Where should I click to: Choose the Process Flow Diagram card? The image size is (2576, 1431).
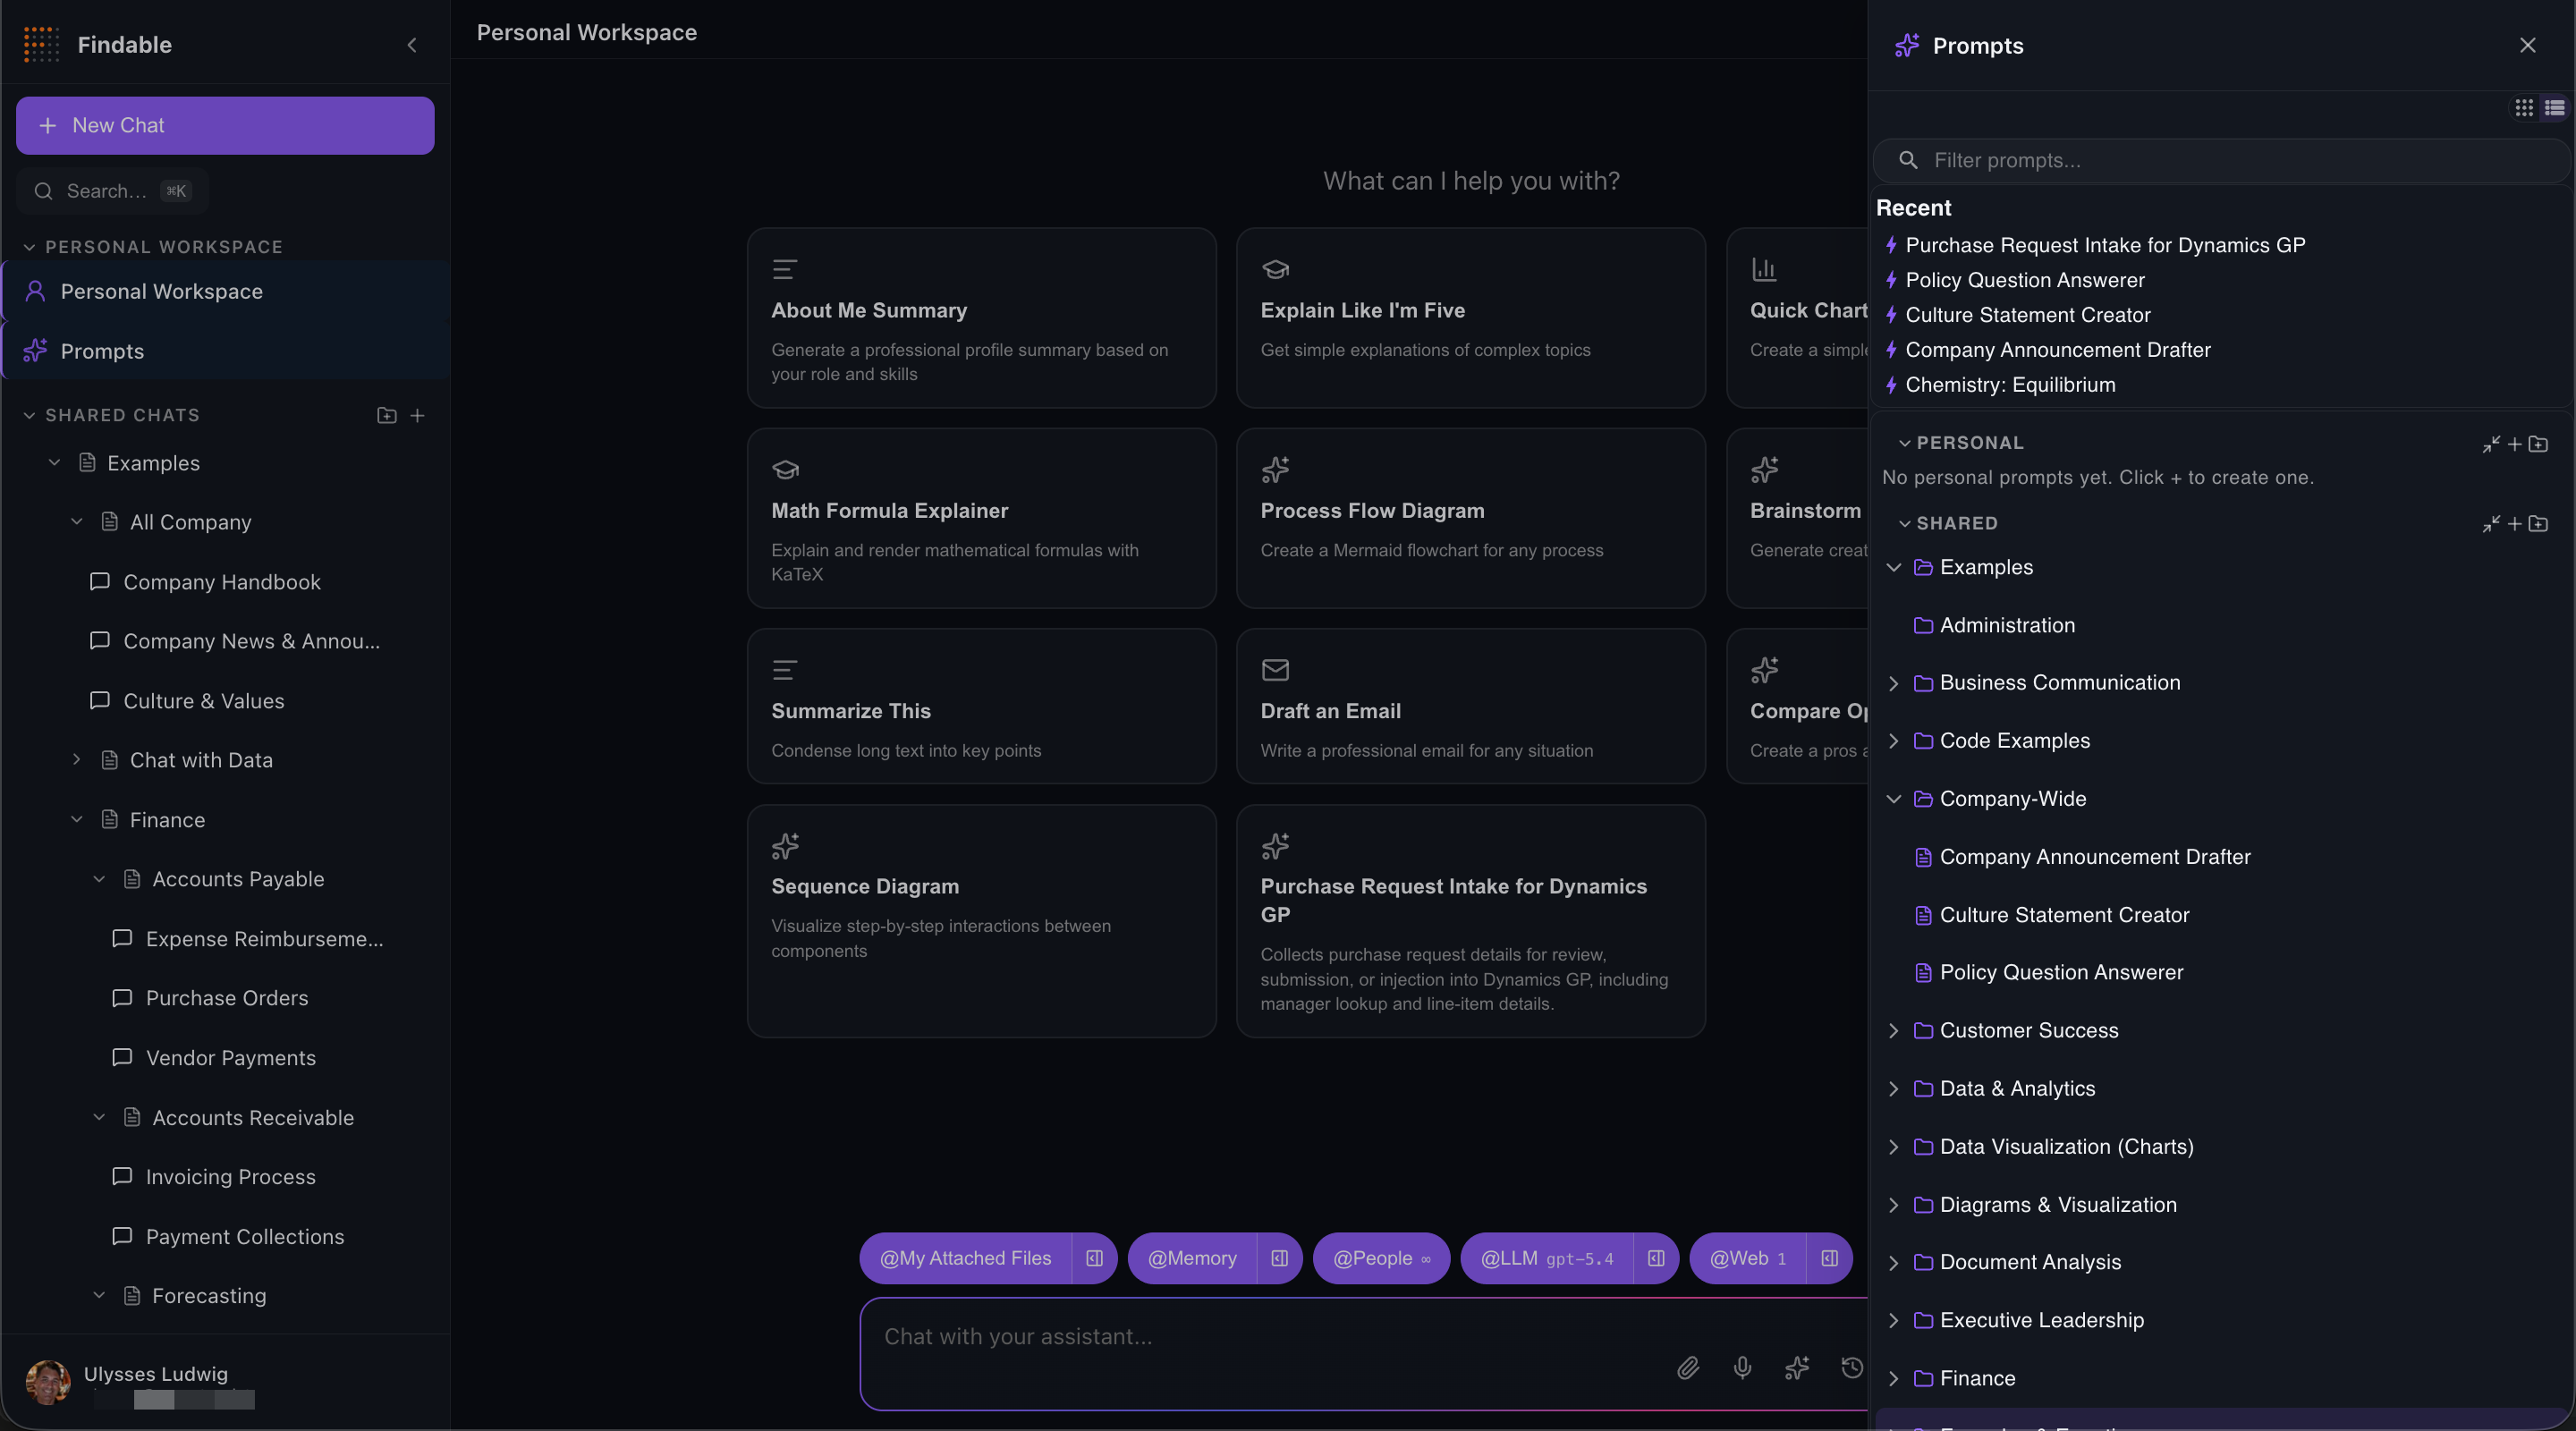point(1470,518)
